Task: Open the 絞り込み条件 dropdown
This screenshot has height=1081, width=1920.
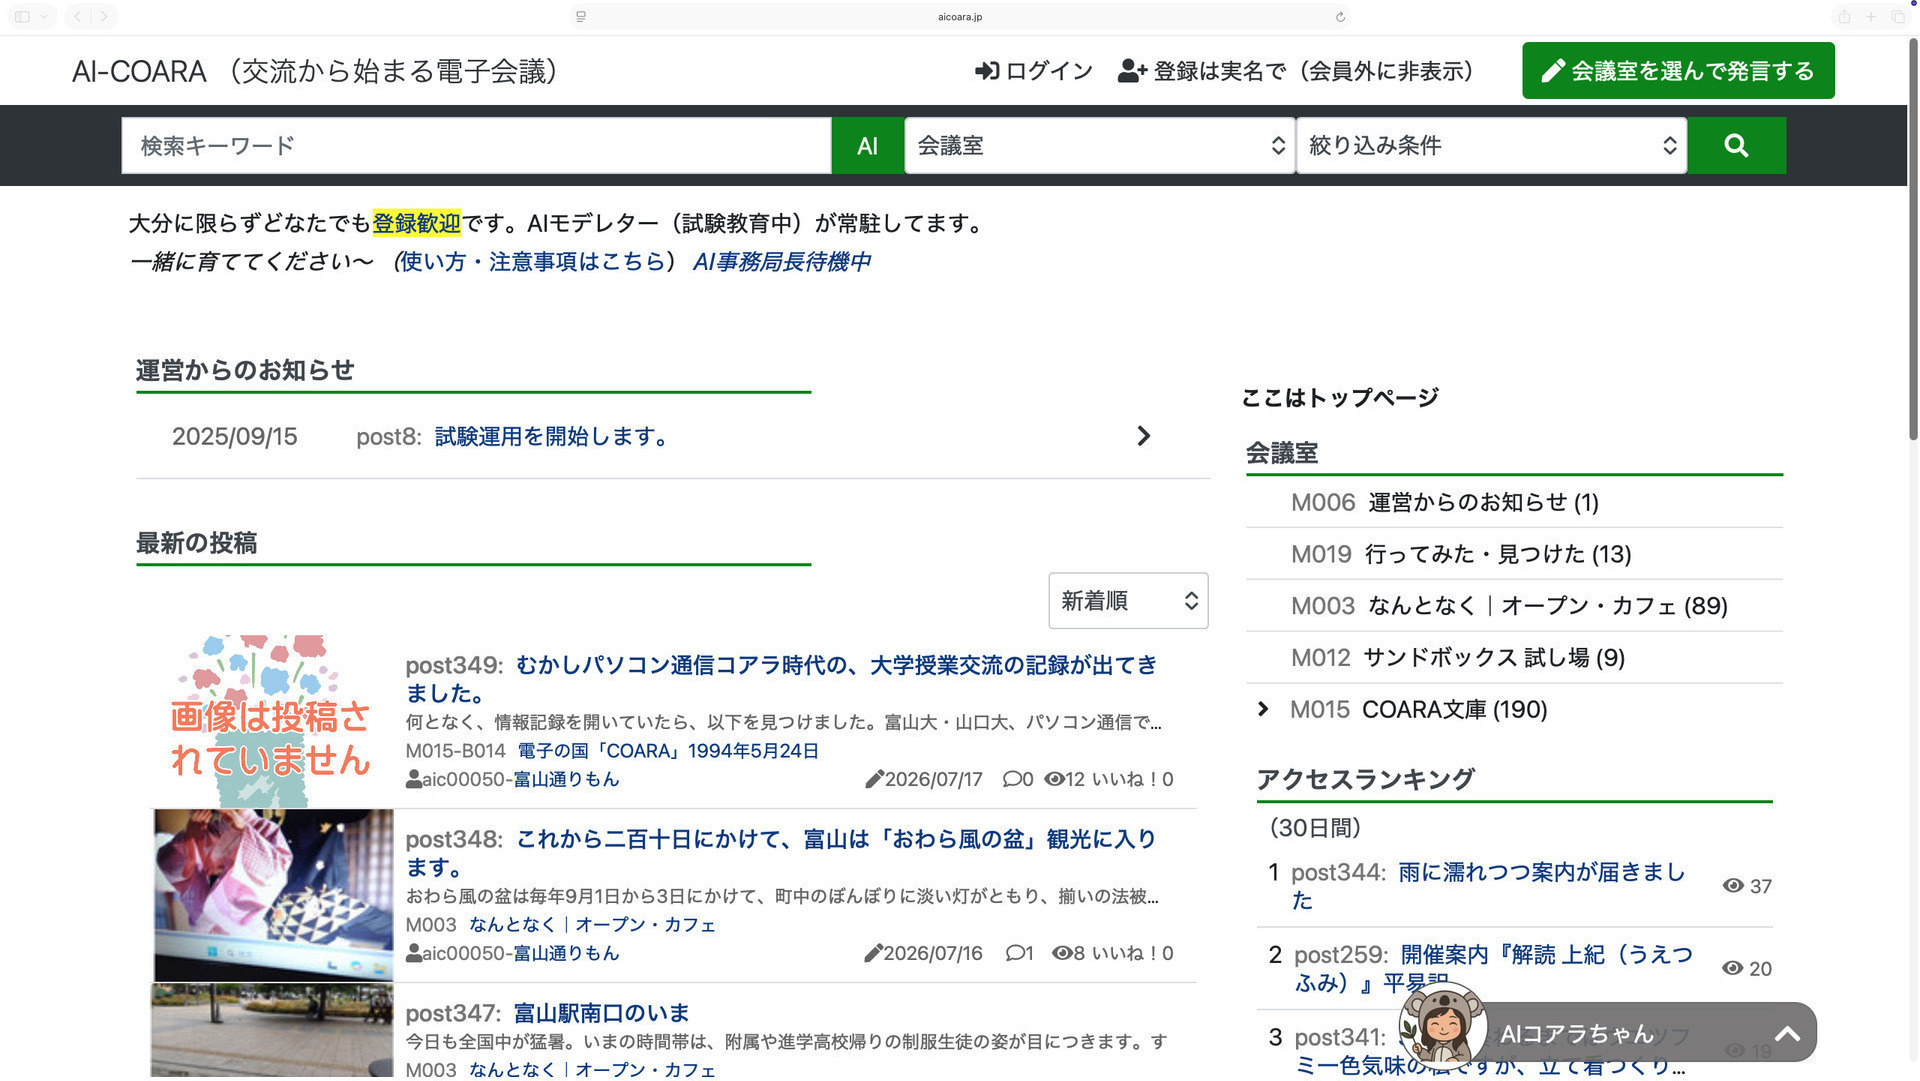Action: pos(1491,146)
